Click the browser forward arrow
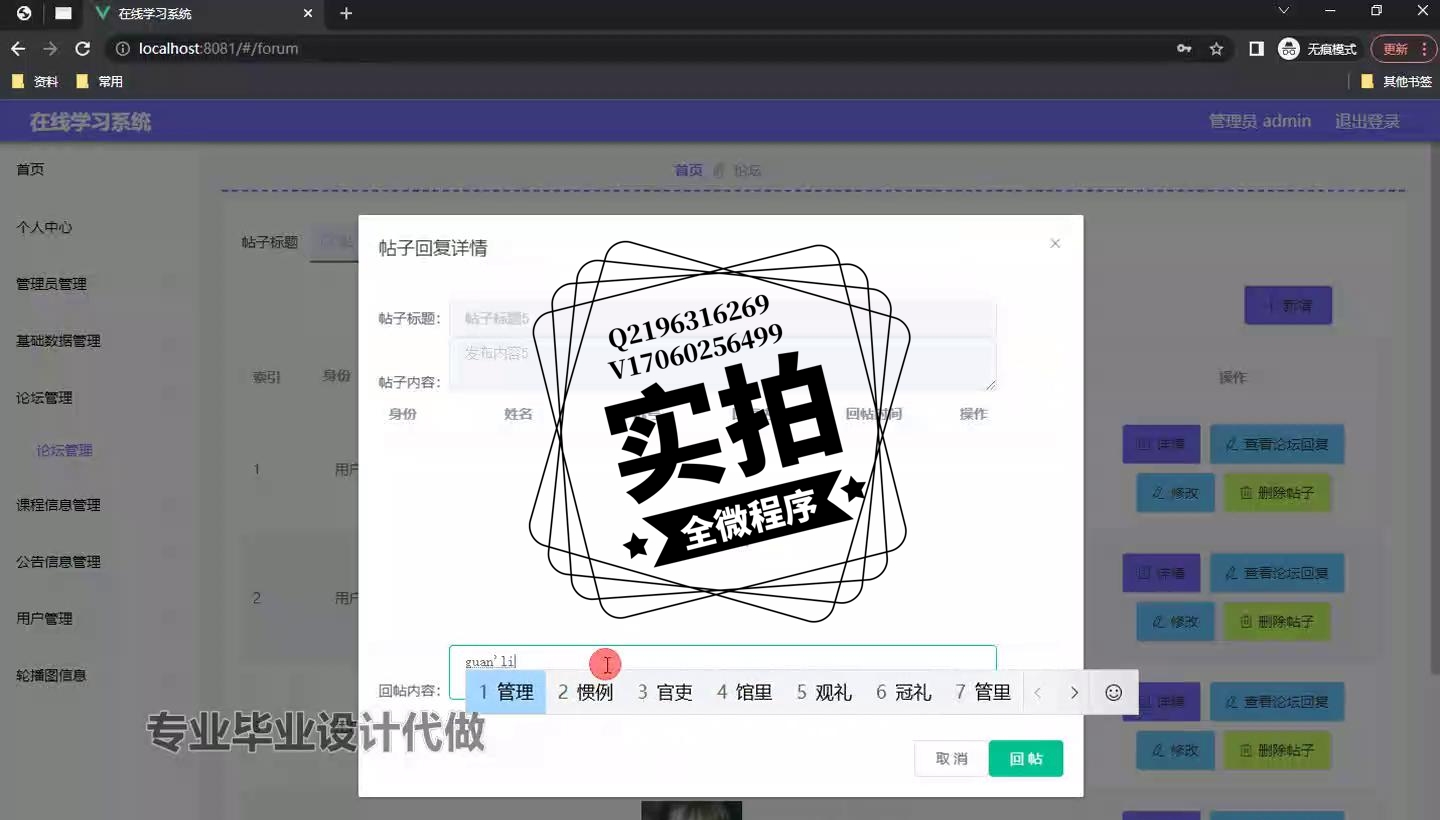 click(x=50, y=49)
